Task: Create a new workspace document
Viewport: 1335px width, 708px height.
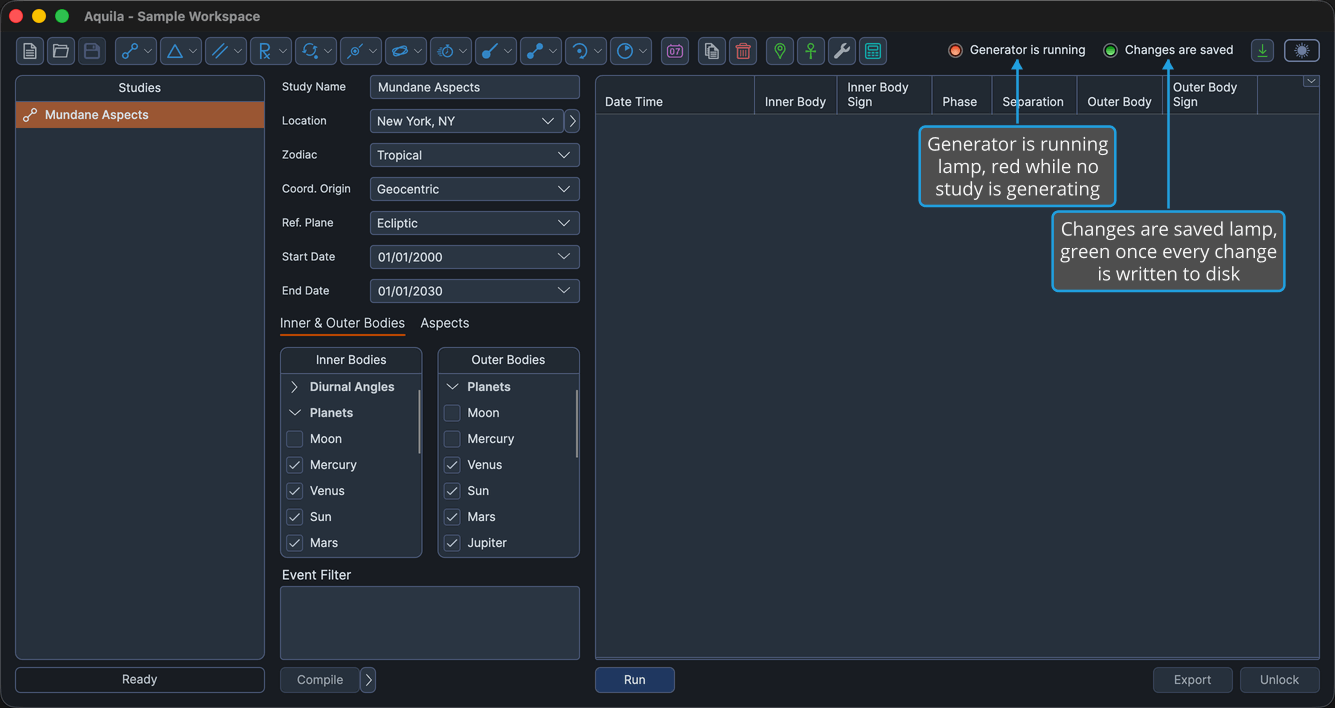Action: pyautogui.click(x=30, y=51)
